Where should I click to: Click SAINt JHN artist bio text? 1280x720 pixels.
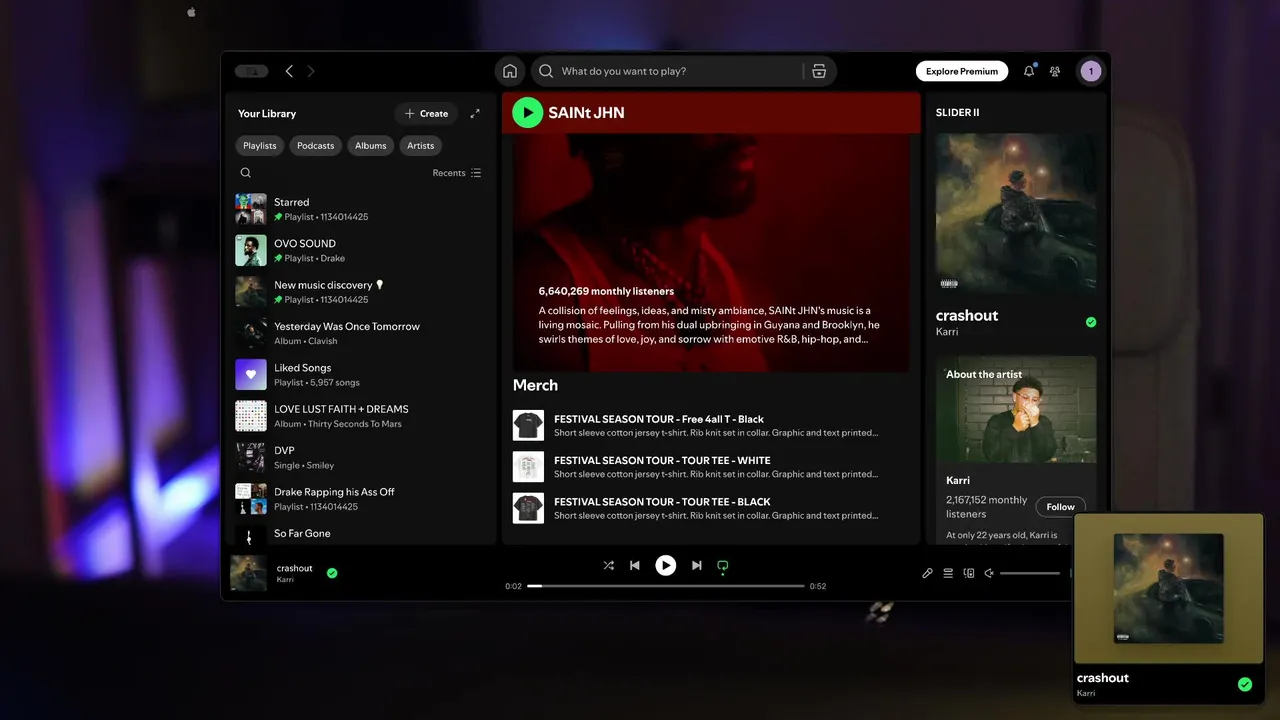coord(709,325)
